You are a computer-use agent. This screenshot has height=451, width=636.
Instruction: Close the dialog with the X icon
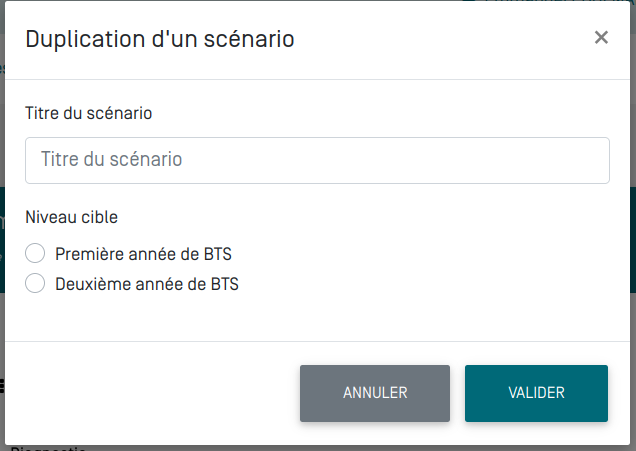point(601,38)
